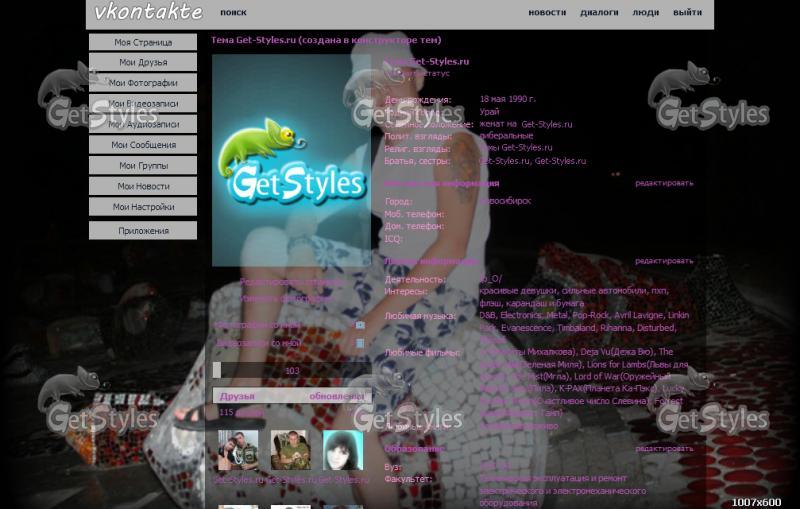The height and width of the screenshot is (509, 800).
Task: Click the rating bar showing 103
Action: click(292, 371)
